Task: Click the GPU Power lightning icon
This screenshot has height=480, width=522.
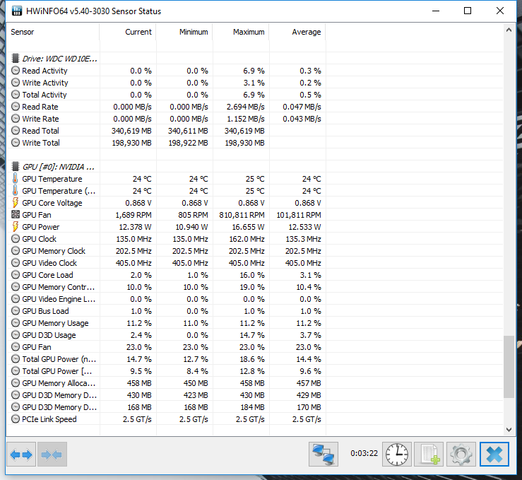Action: (x=15, y=227)
